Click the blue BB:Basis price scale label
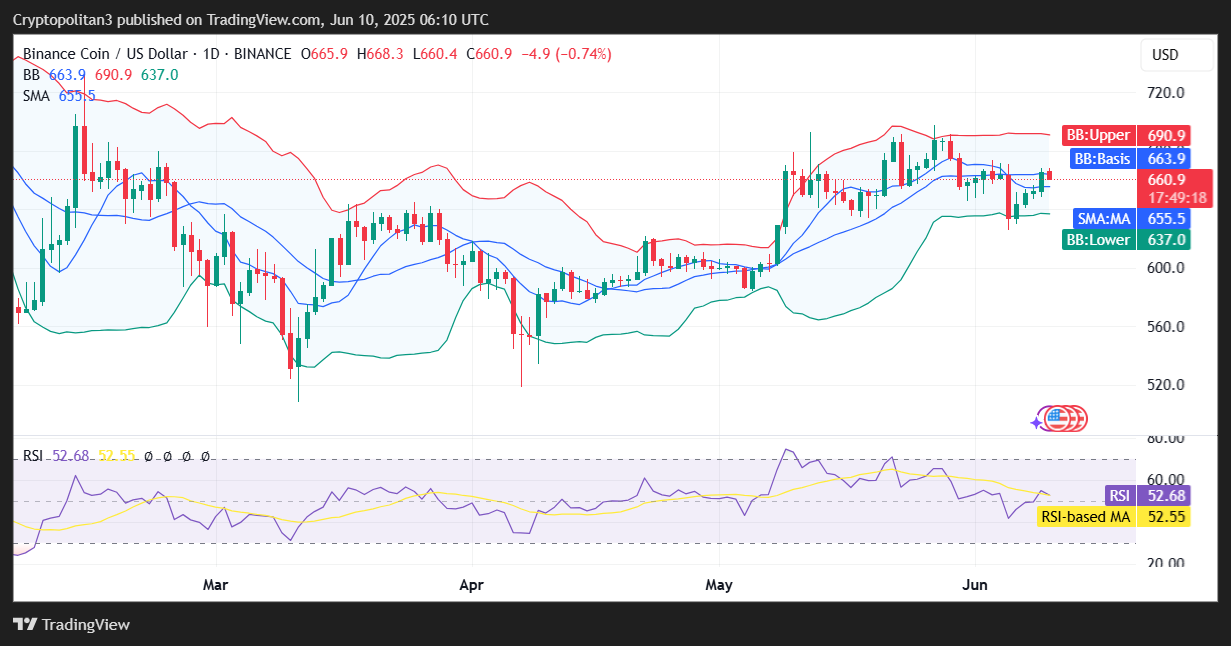This screenshot has width=1231, height=646. [x=1130, y=158]
